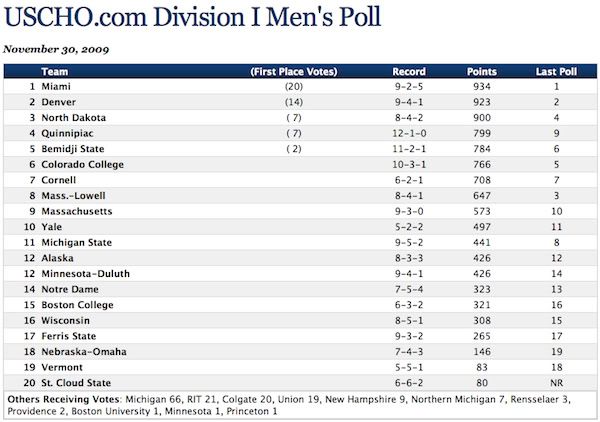Click the North Dakota team name
600x422 pixels.
click(72, 118)
